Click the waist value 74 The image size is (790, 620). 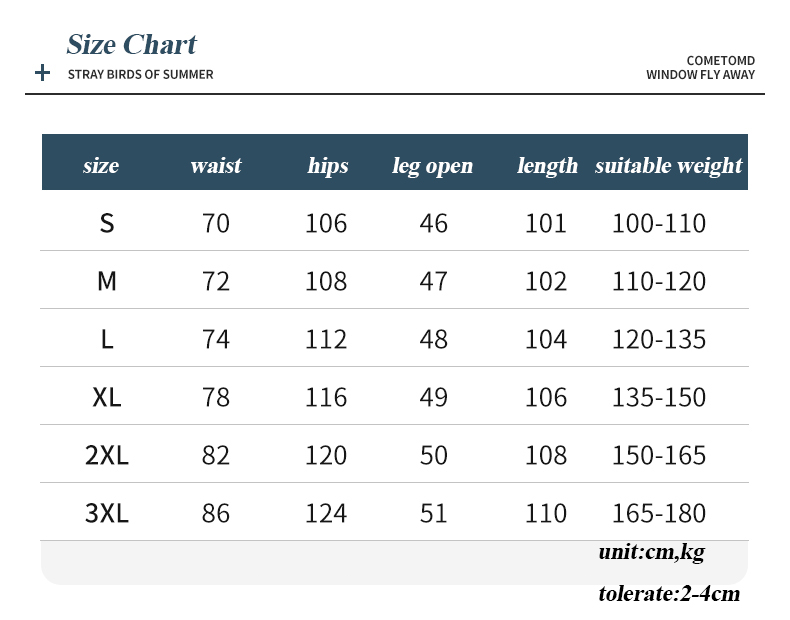(x=216, y=339)
